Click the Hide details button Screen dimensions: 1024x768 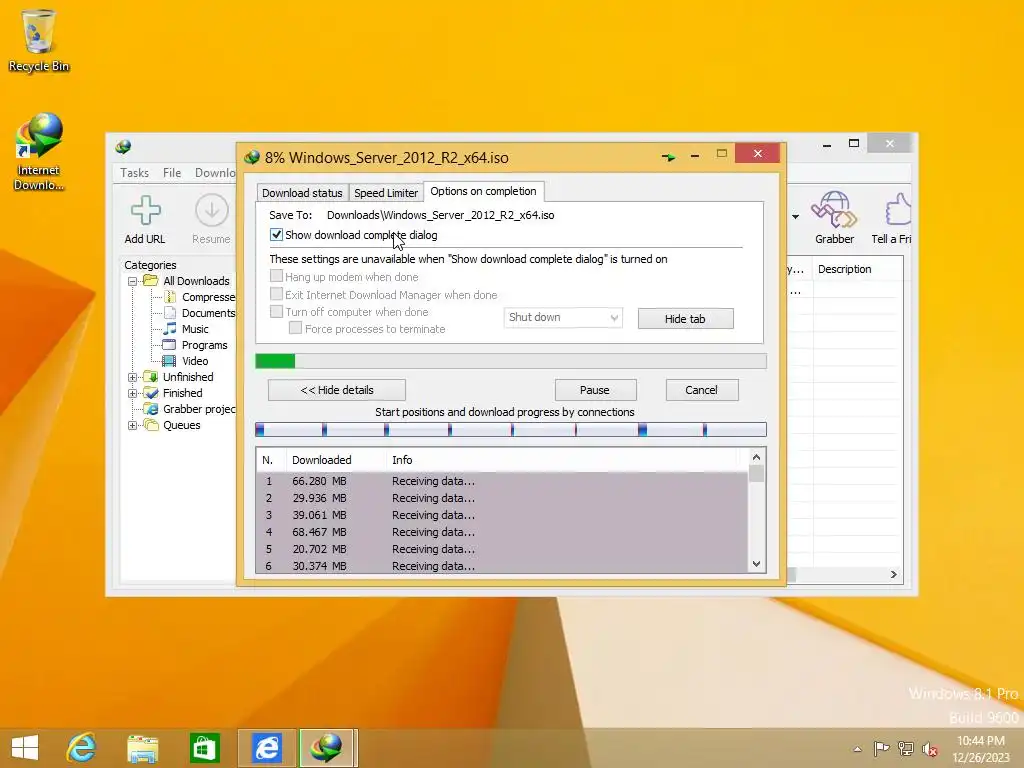[x=336, y=390]
